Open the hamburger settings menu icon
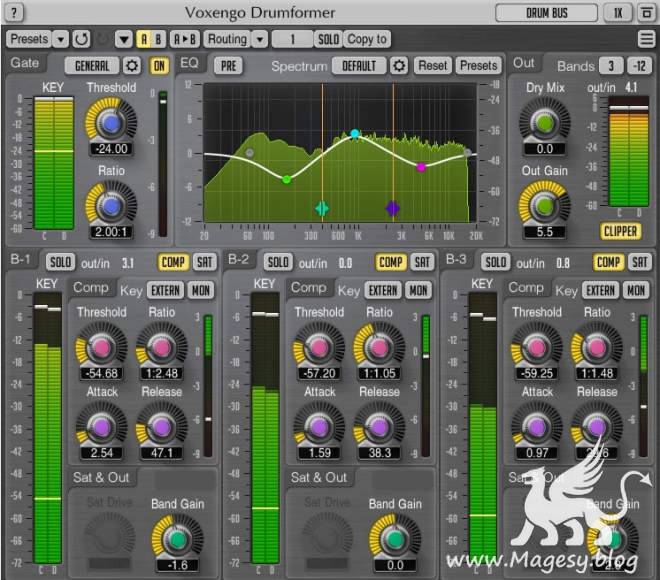660x580 pixels. 646,39
